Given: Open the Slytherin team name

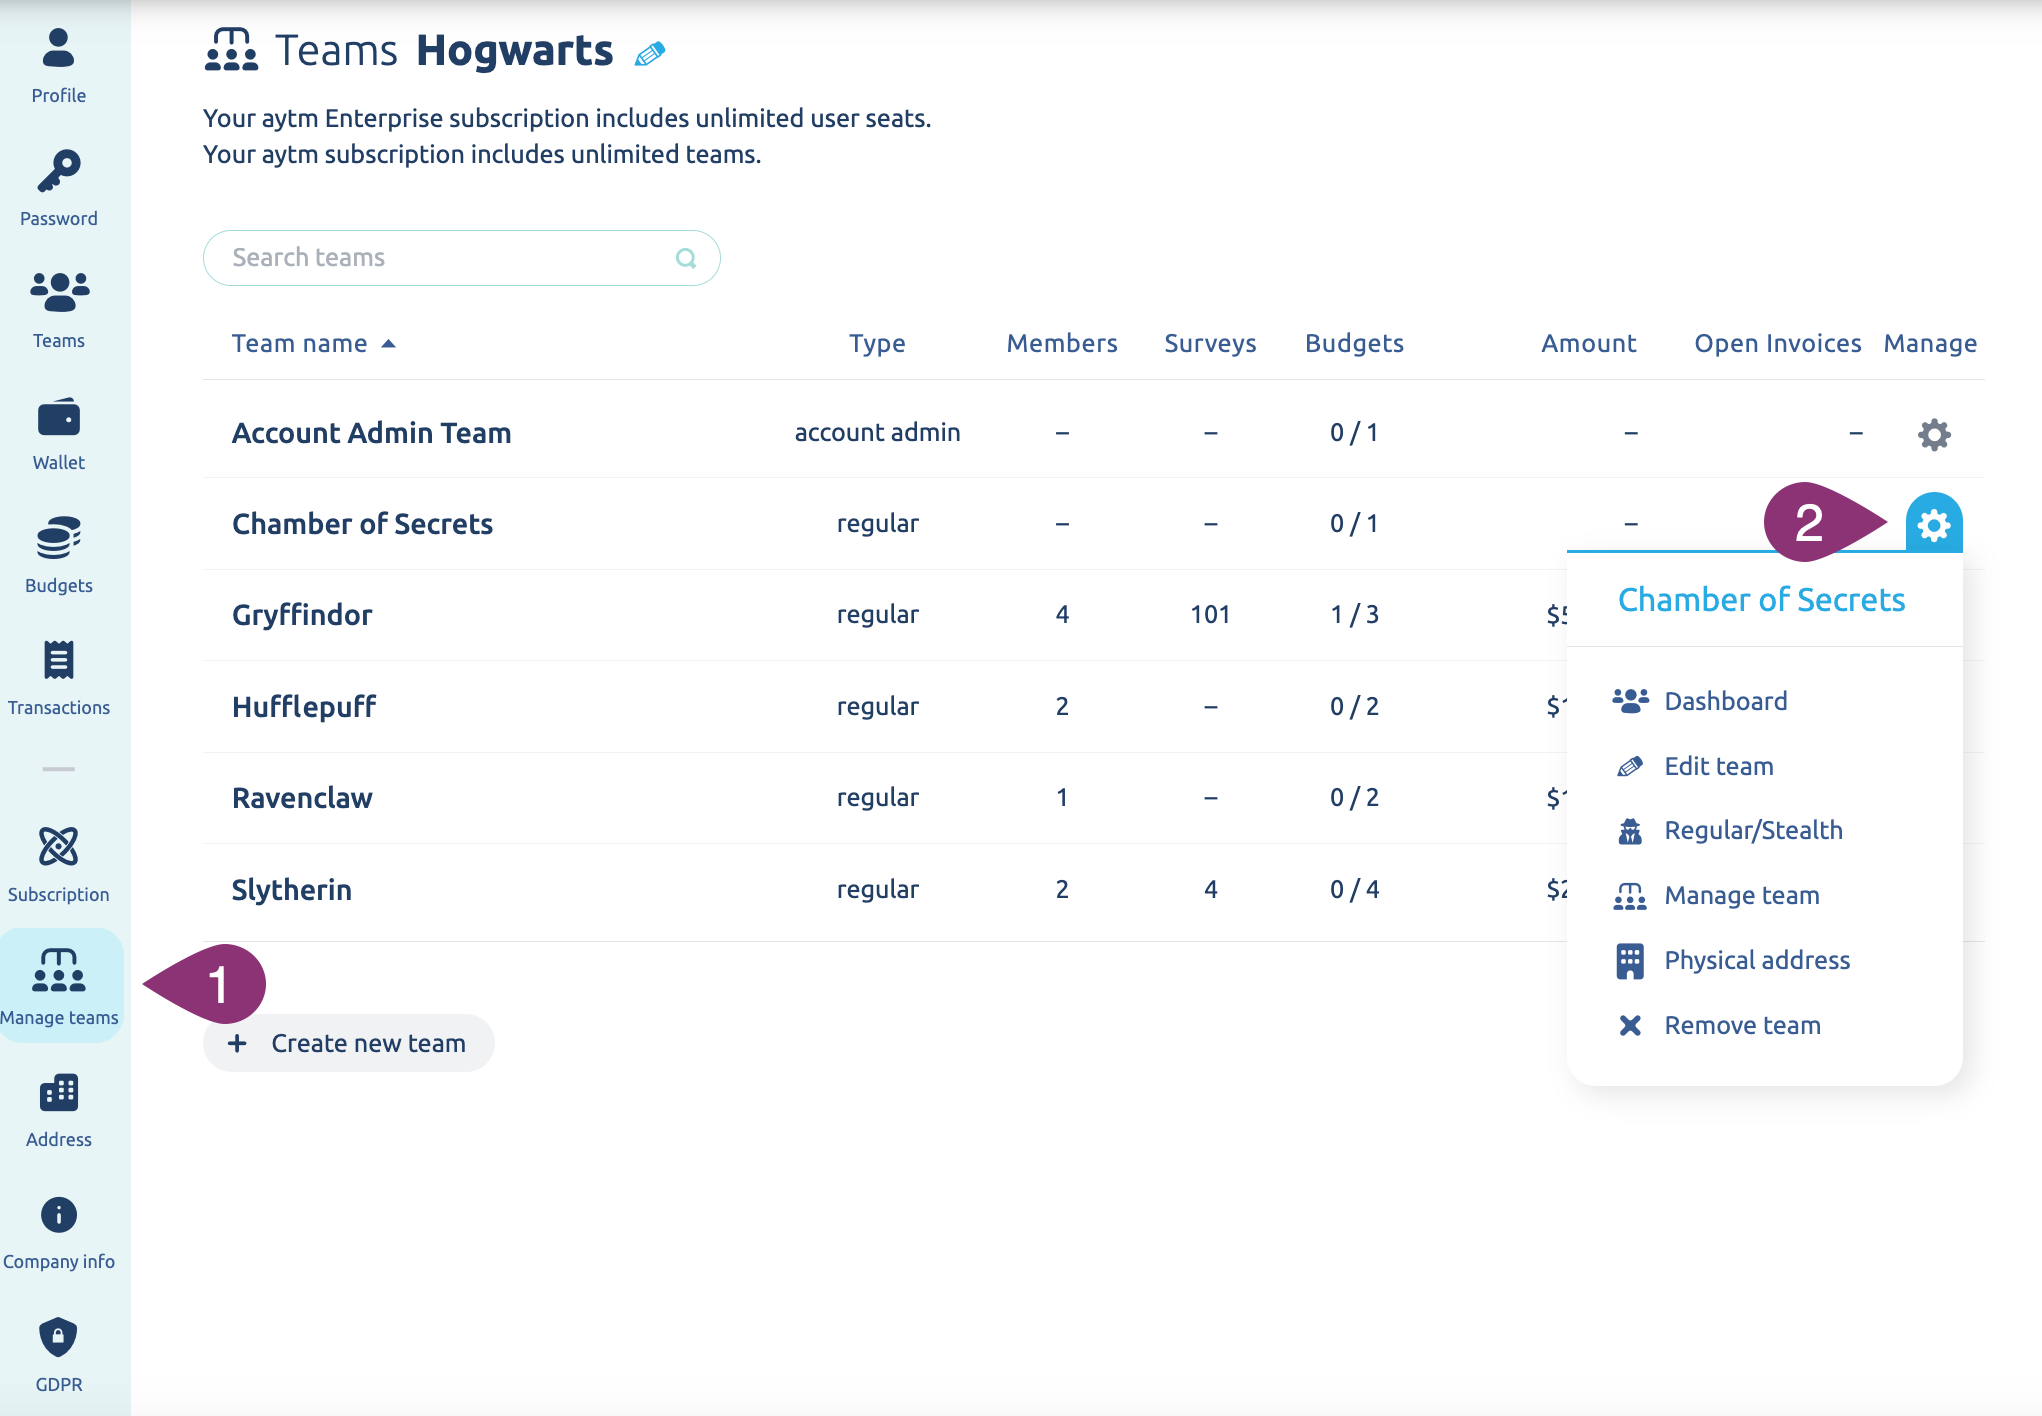Looking at the screenshot, I should (292, 889).
